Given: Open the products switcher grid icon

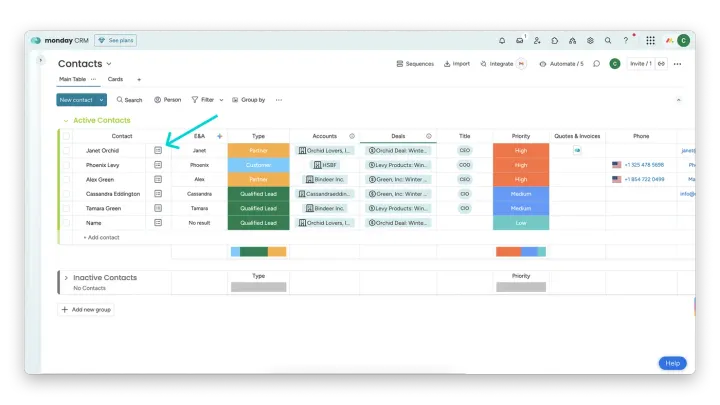Looking at the screenshot, I should 650,40.
